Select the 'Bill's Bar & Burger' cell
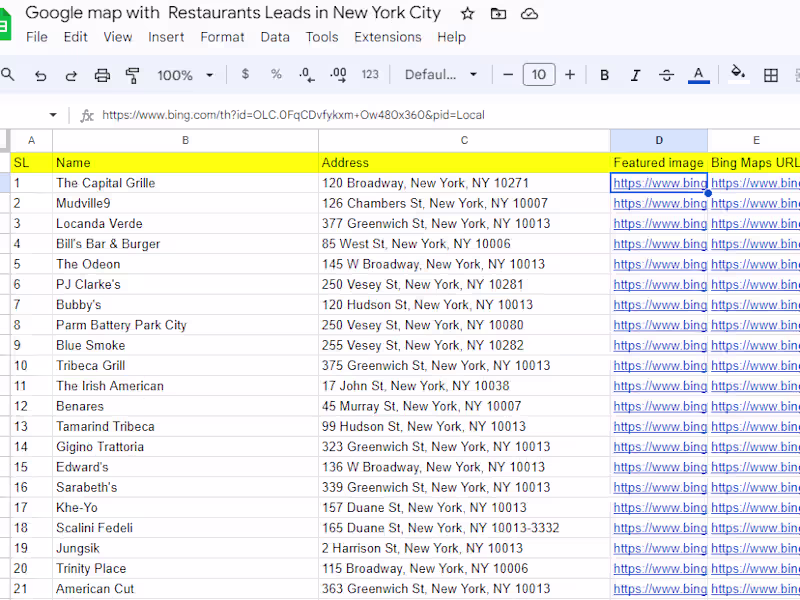The image size is (800, 600). (x=185, y=244)
